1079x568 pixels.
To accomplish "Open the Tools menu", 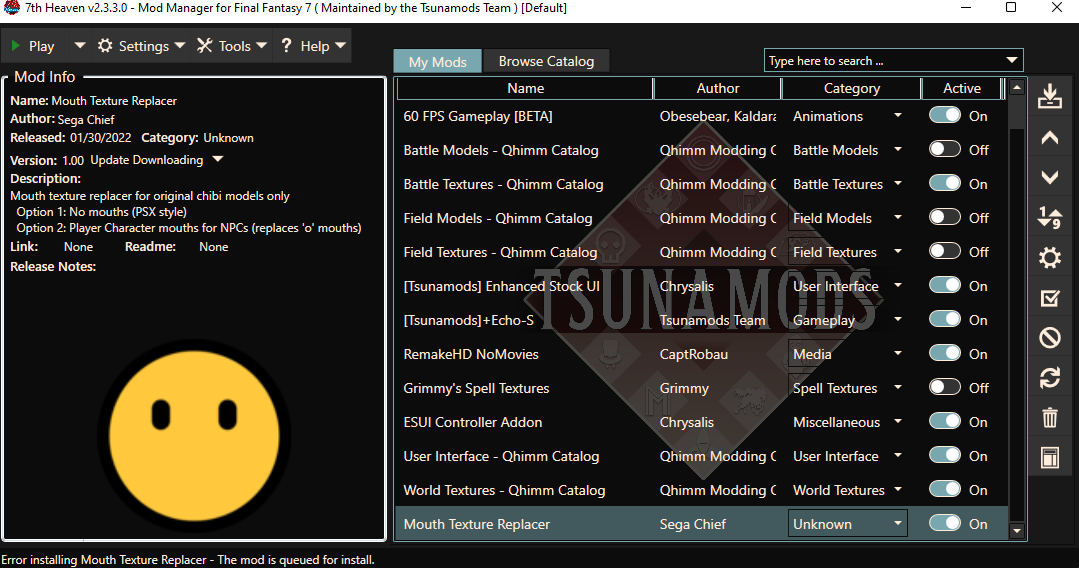I will point(232,46).
